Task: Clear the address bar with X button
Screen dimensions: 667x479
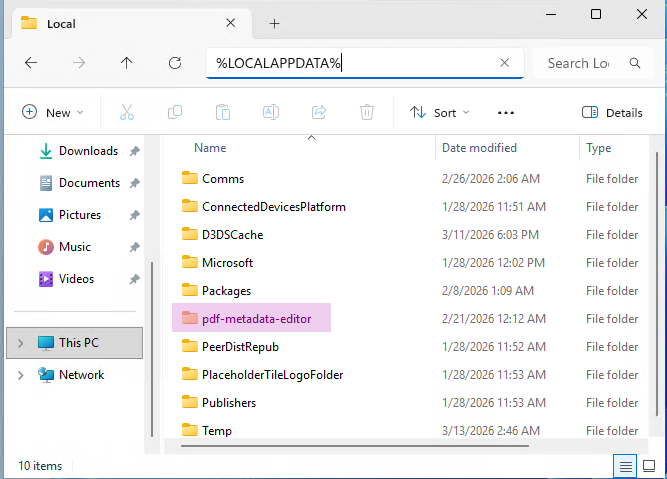Action: [x=505, y=63]
